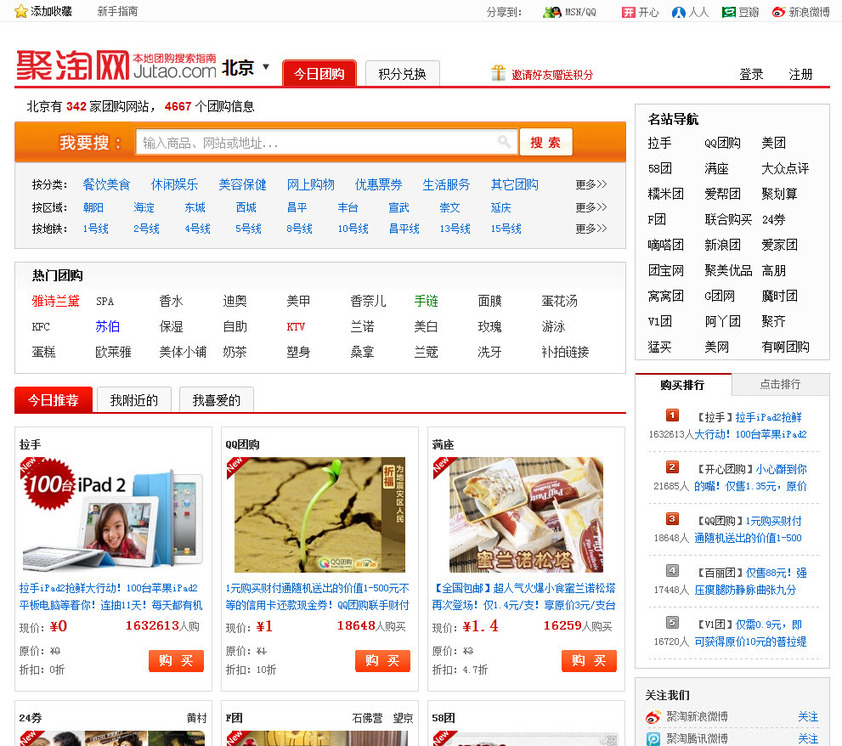Filter by subway 10号线
This screenshot has height=746, width=842.
point(353,229)
